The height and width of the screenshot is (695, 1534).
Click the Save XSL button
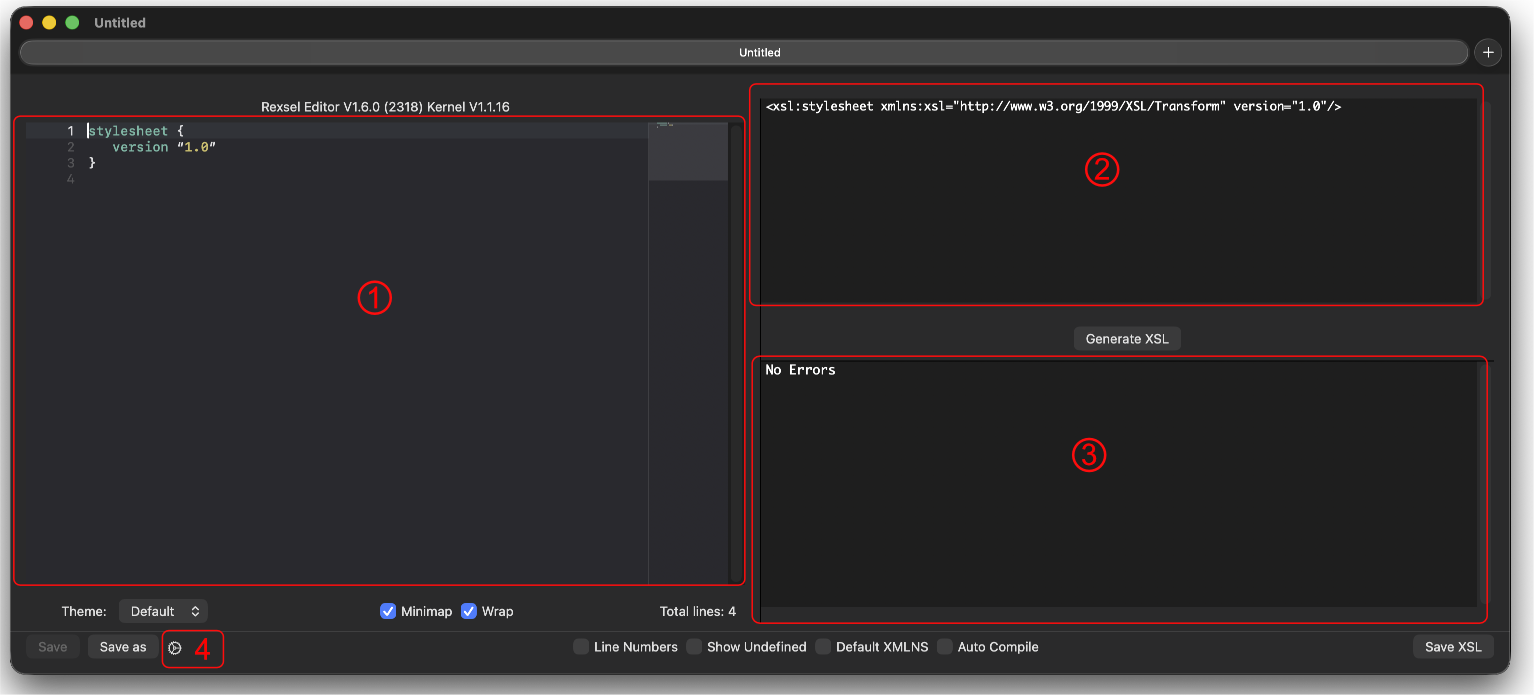point(1453,647)
